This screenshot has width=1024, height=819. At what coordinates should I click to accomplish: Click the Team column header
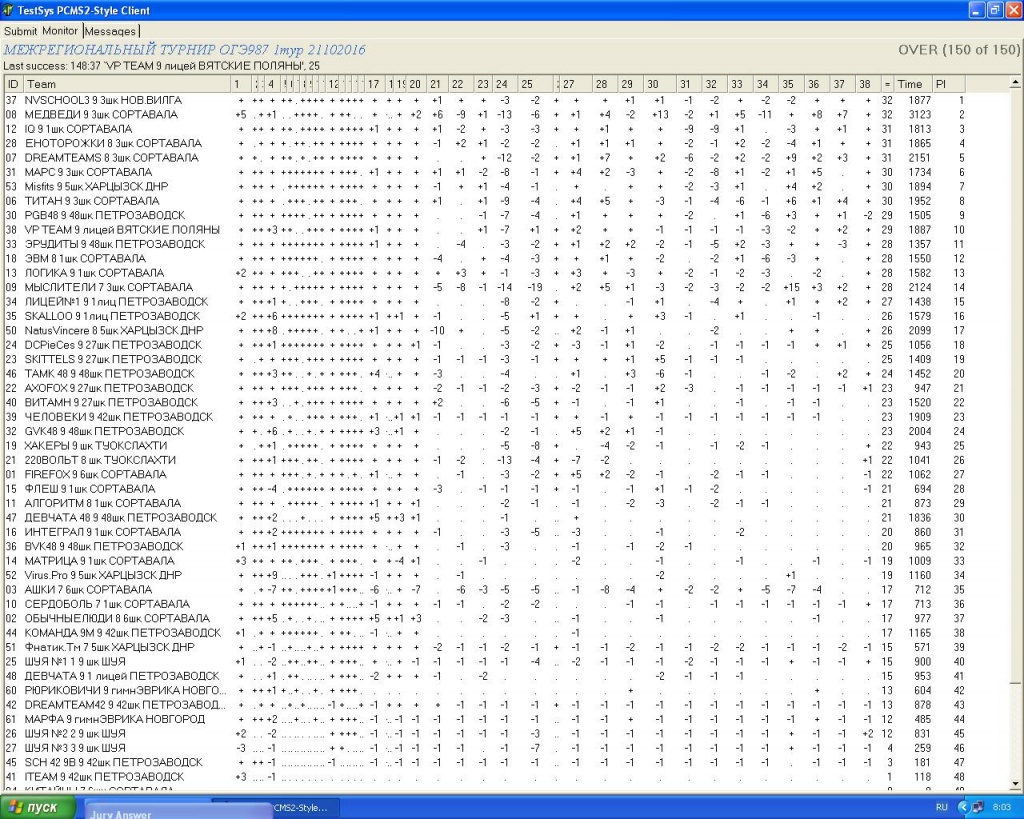tap(127, 84)
